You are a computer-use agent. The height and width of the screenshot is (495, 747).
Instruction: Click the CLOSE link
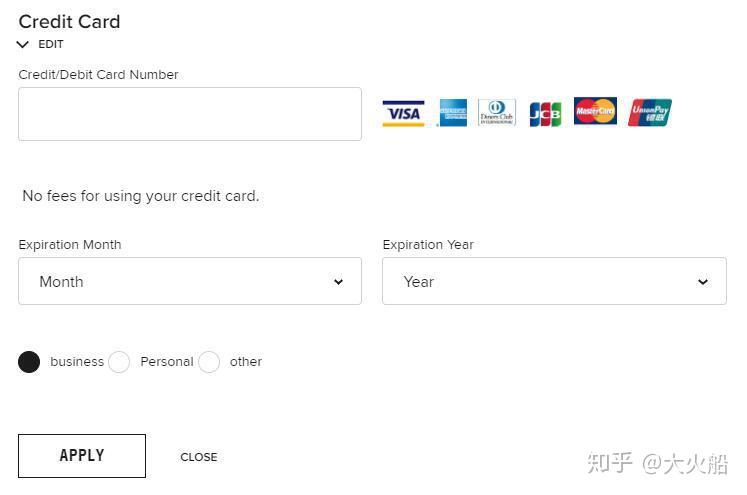(x=199, y=457)
